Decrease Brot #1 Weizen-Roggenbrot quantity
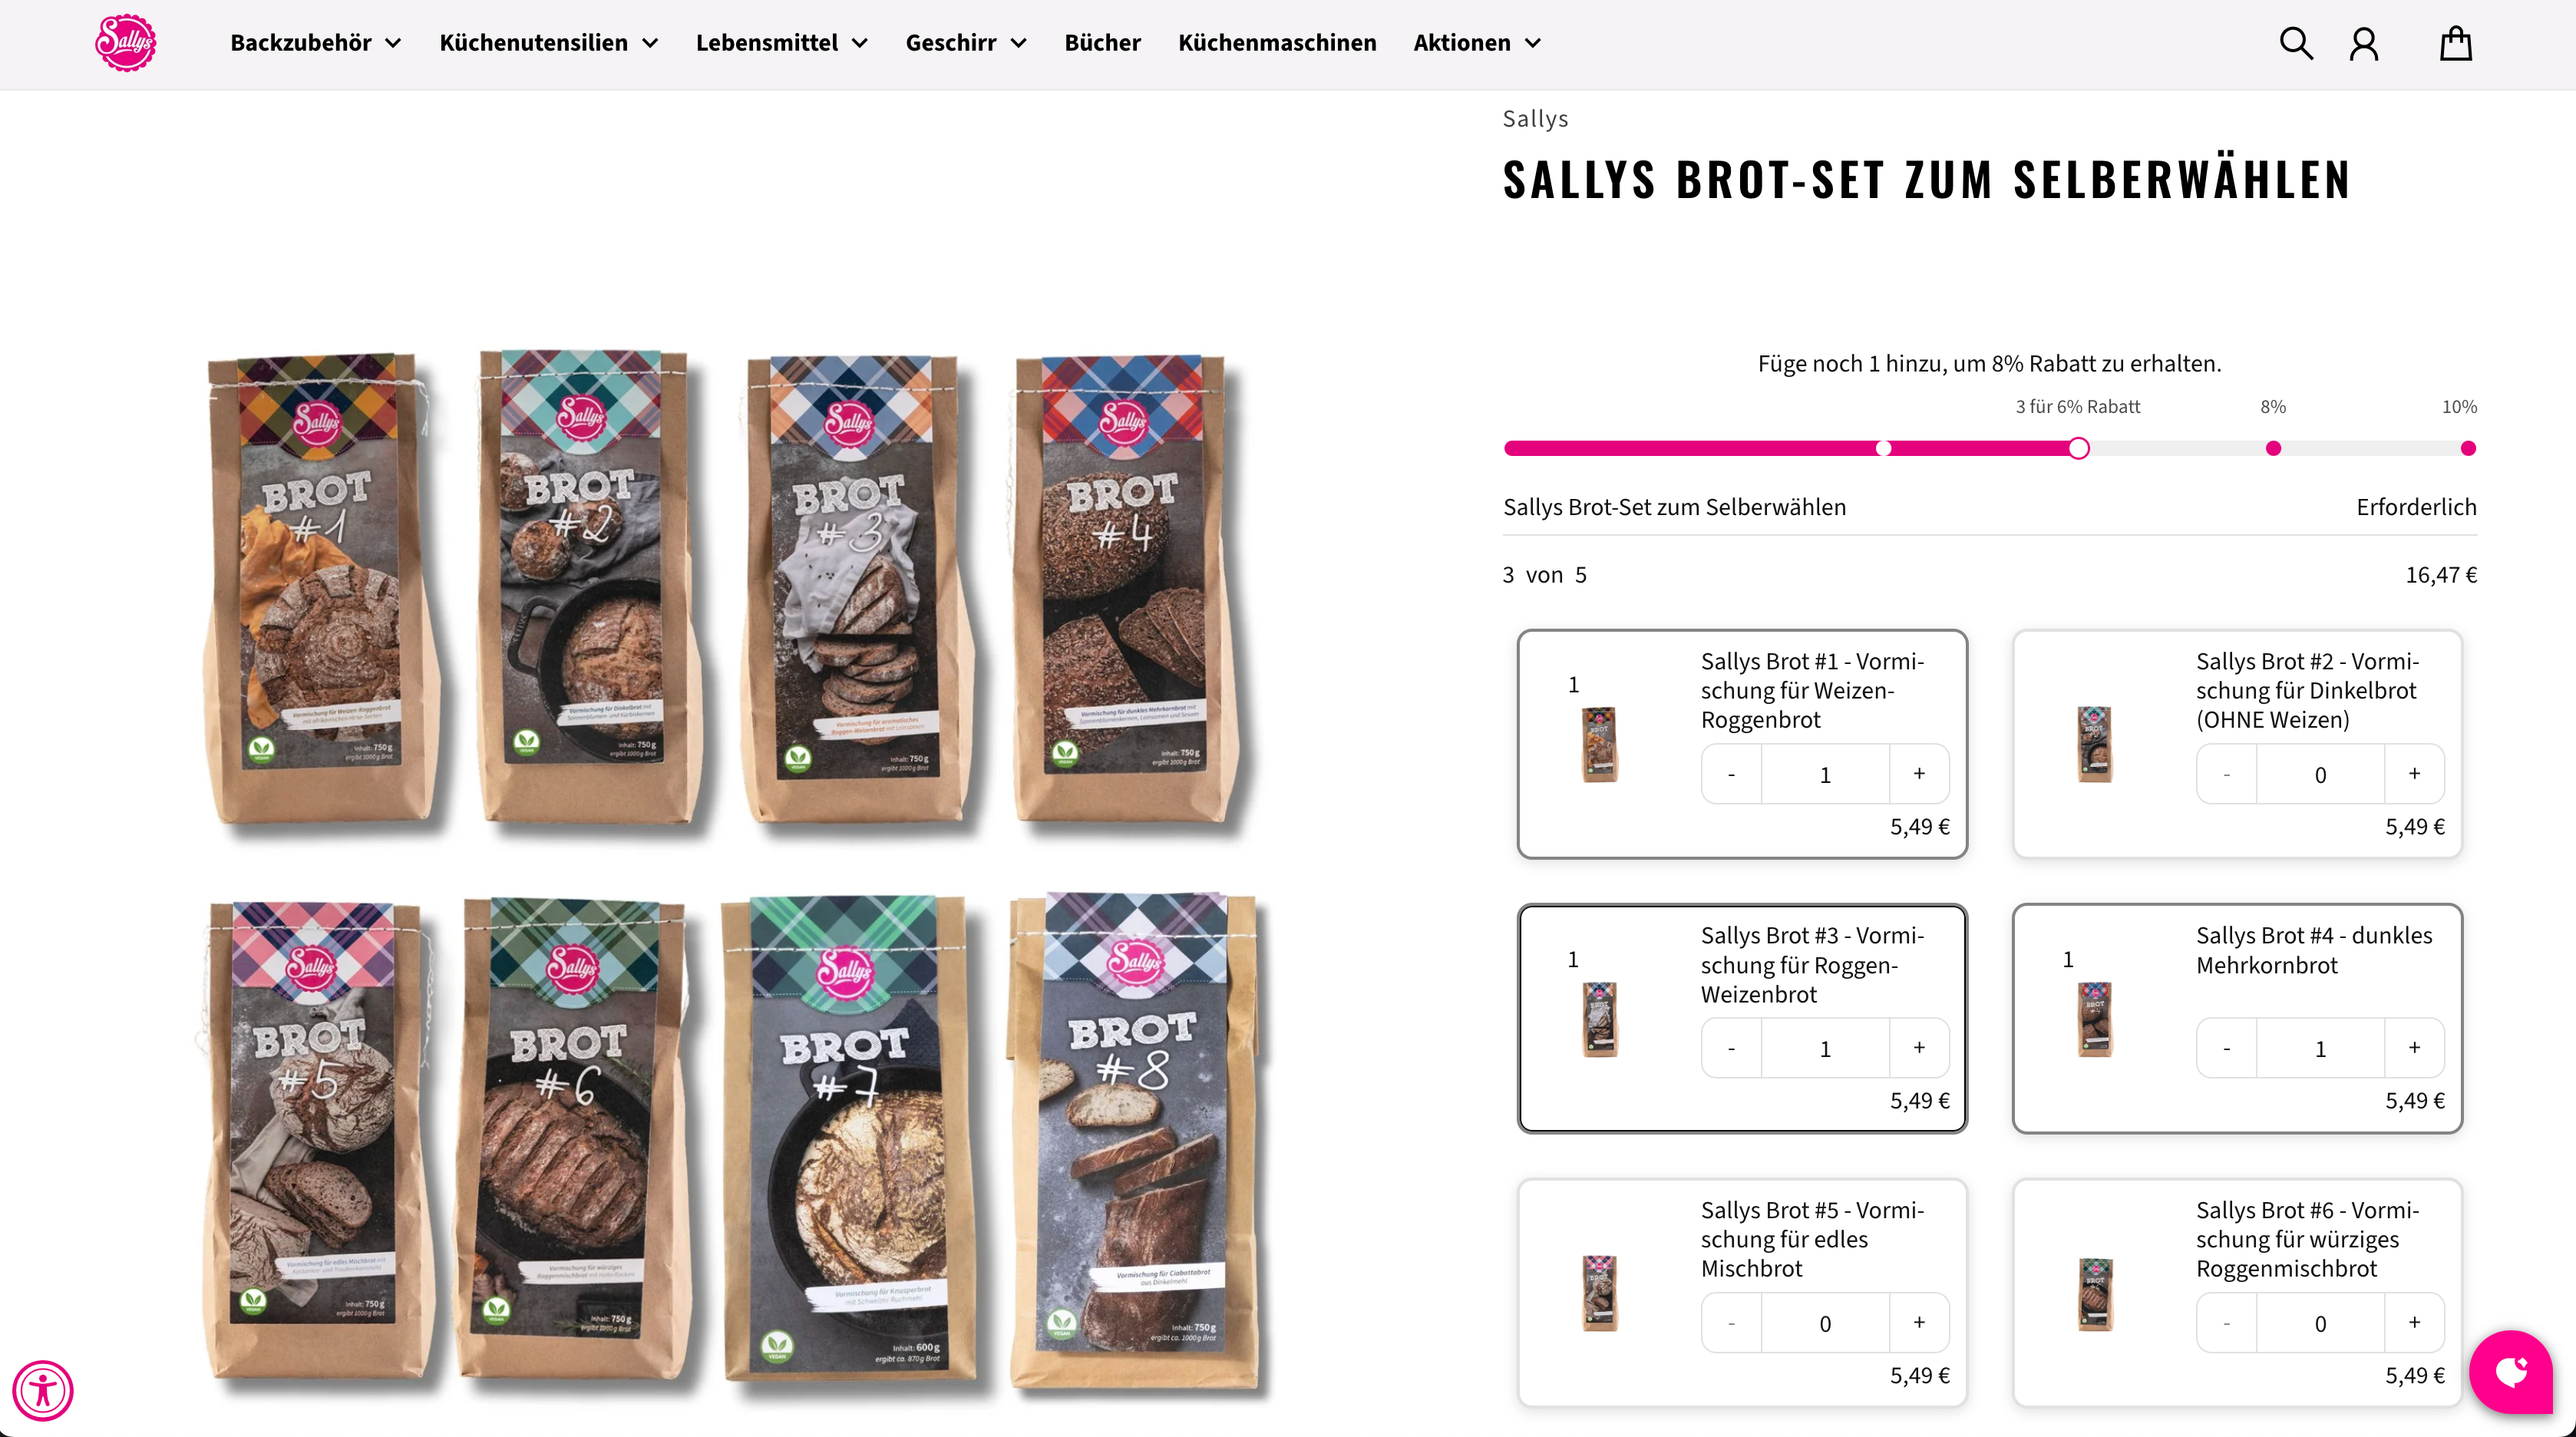This screenshot has width=2576, height=1437. point(1731,774)
